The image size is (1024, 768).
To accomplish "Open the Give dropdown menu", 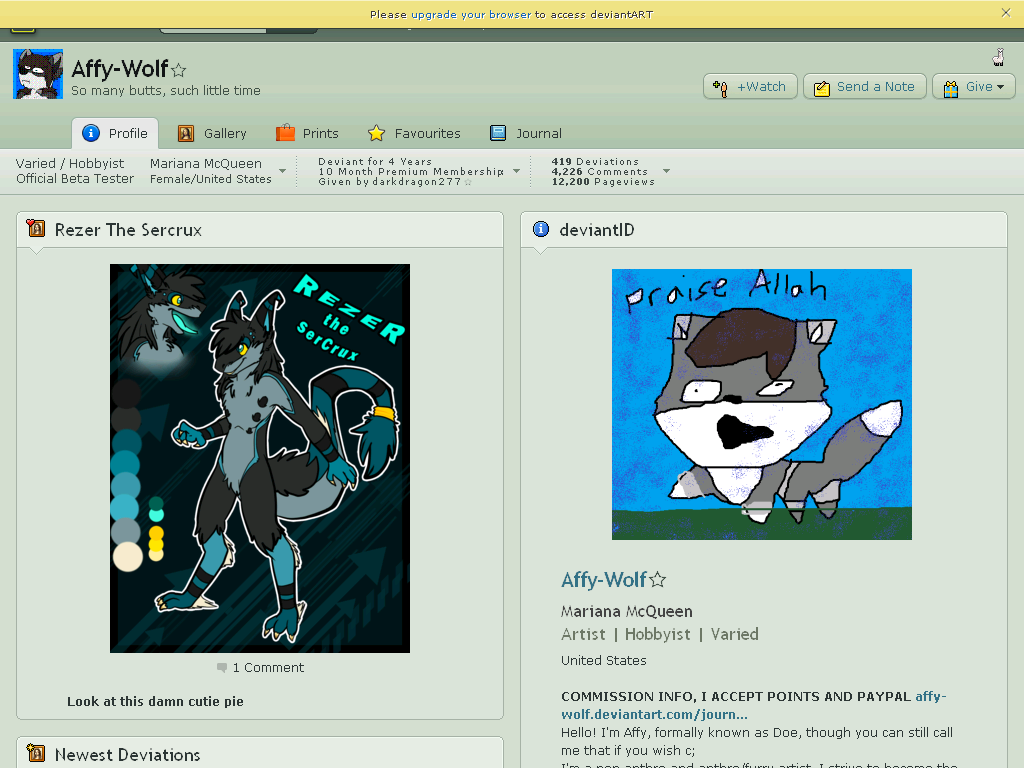I will pyautogui.click(x=973, y=87).
